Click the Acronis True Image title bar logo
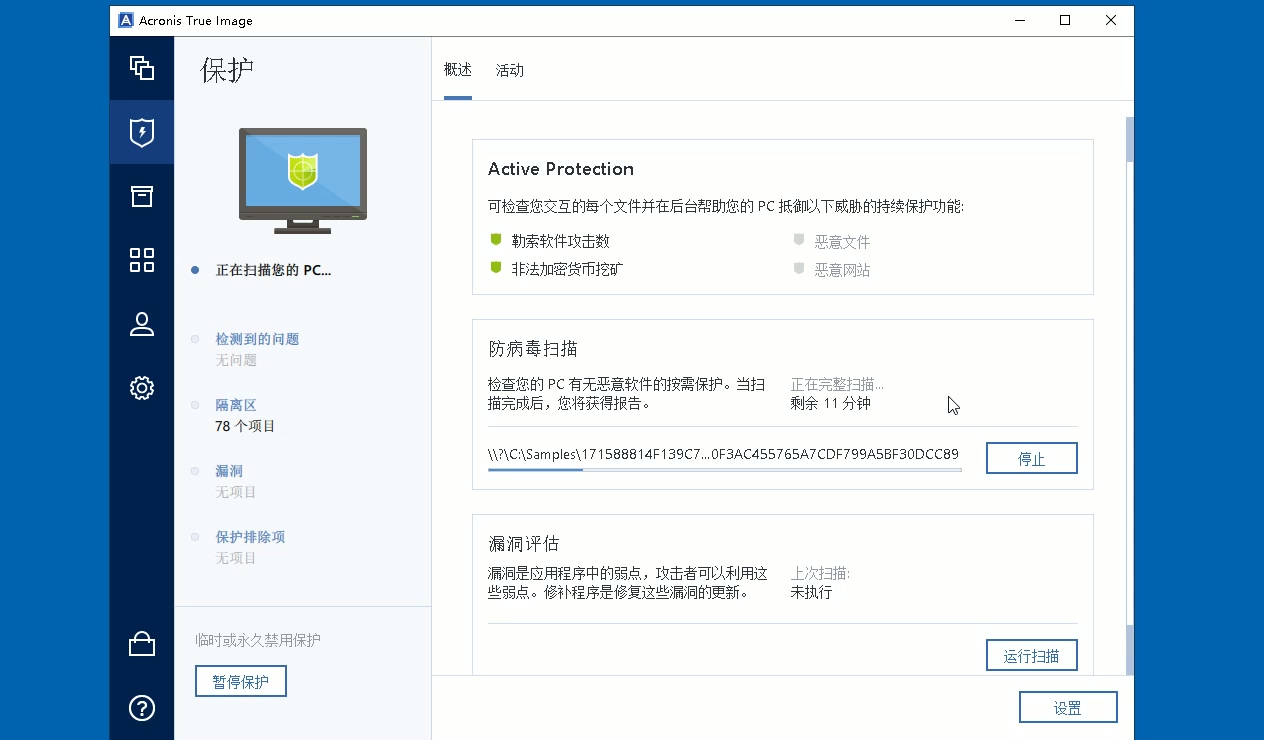 127,20
